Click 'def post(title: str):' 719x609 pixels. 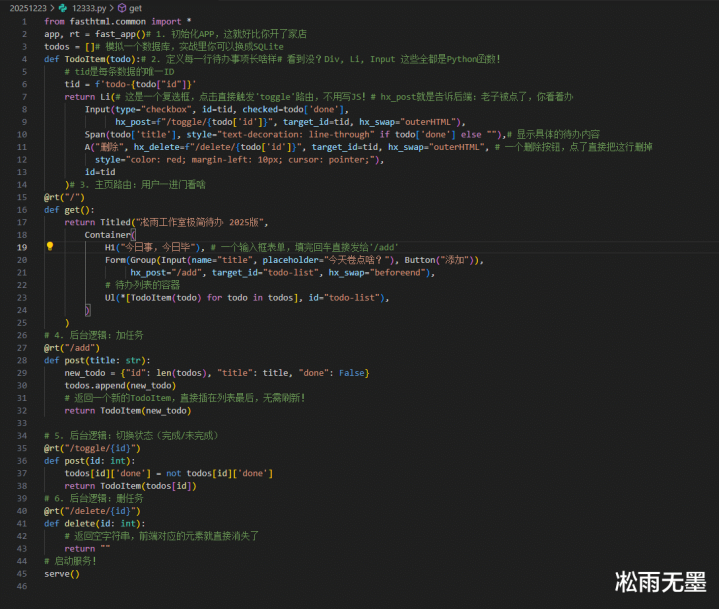(97, 360)
